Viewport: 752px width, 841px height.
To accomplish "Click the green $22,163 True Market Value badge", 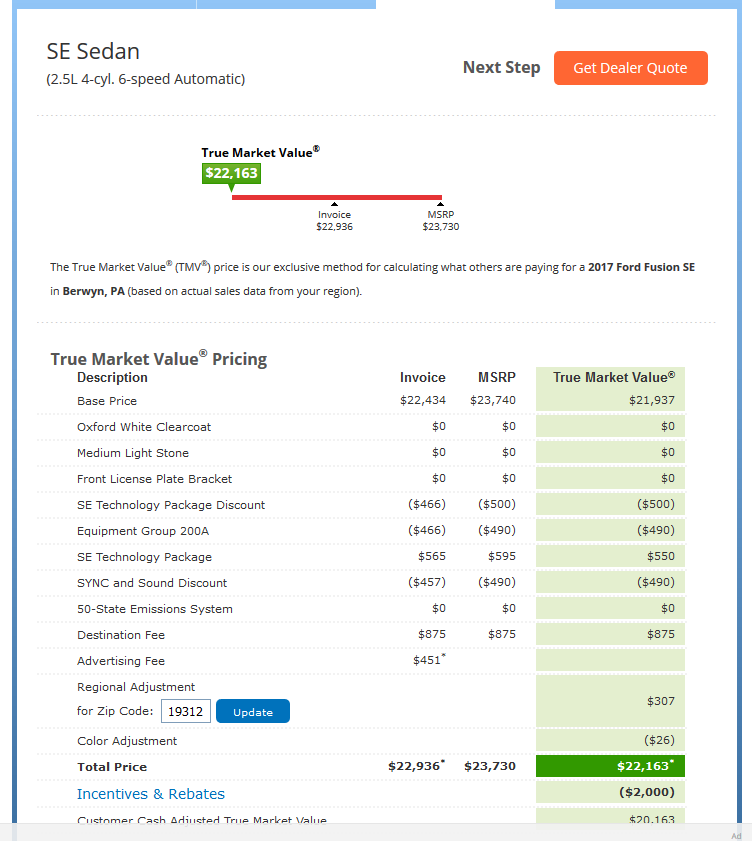I will click(231, 173).
